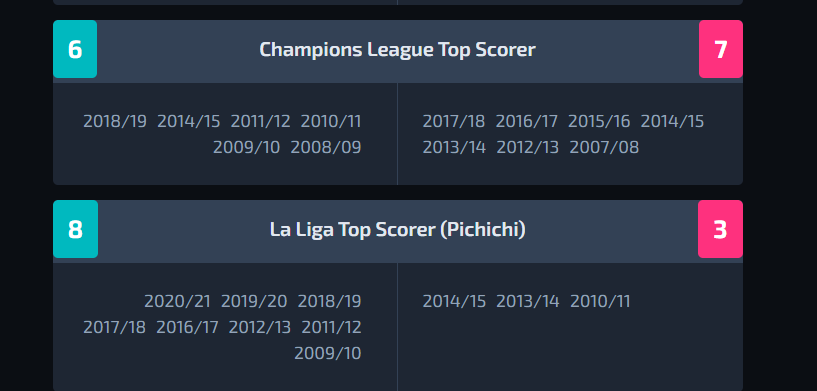
Task: Click 2016/17 in the La Liga left column
Action: 187,327
